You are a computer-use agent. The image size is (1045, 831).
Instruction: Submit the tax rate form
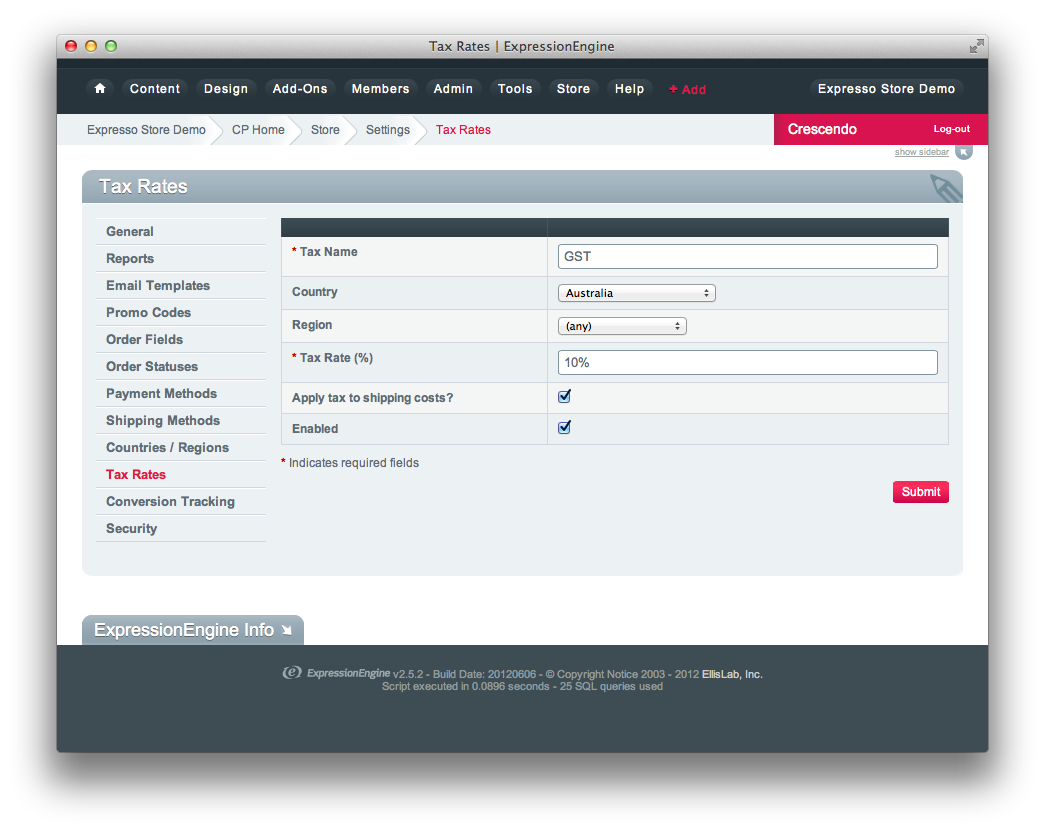pos(920,492)
